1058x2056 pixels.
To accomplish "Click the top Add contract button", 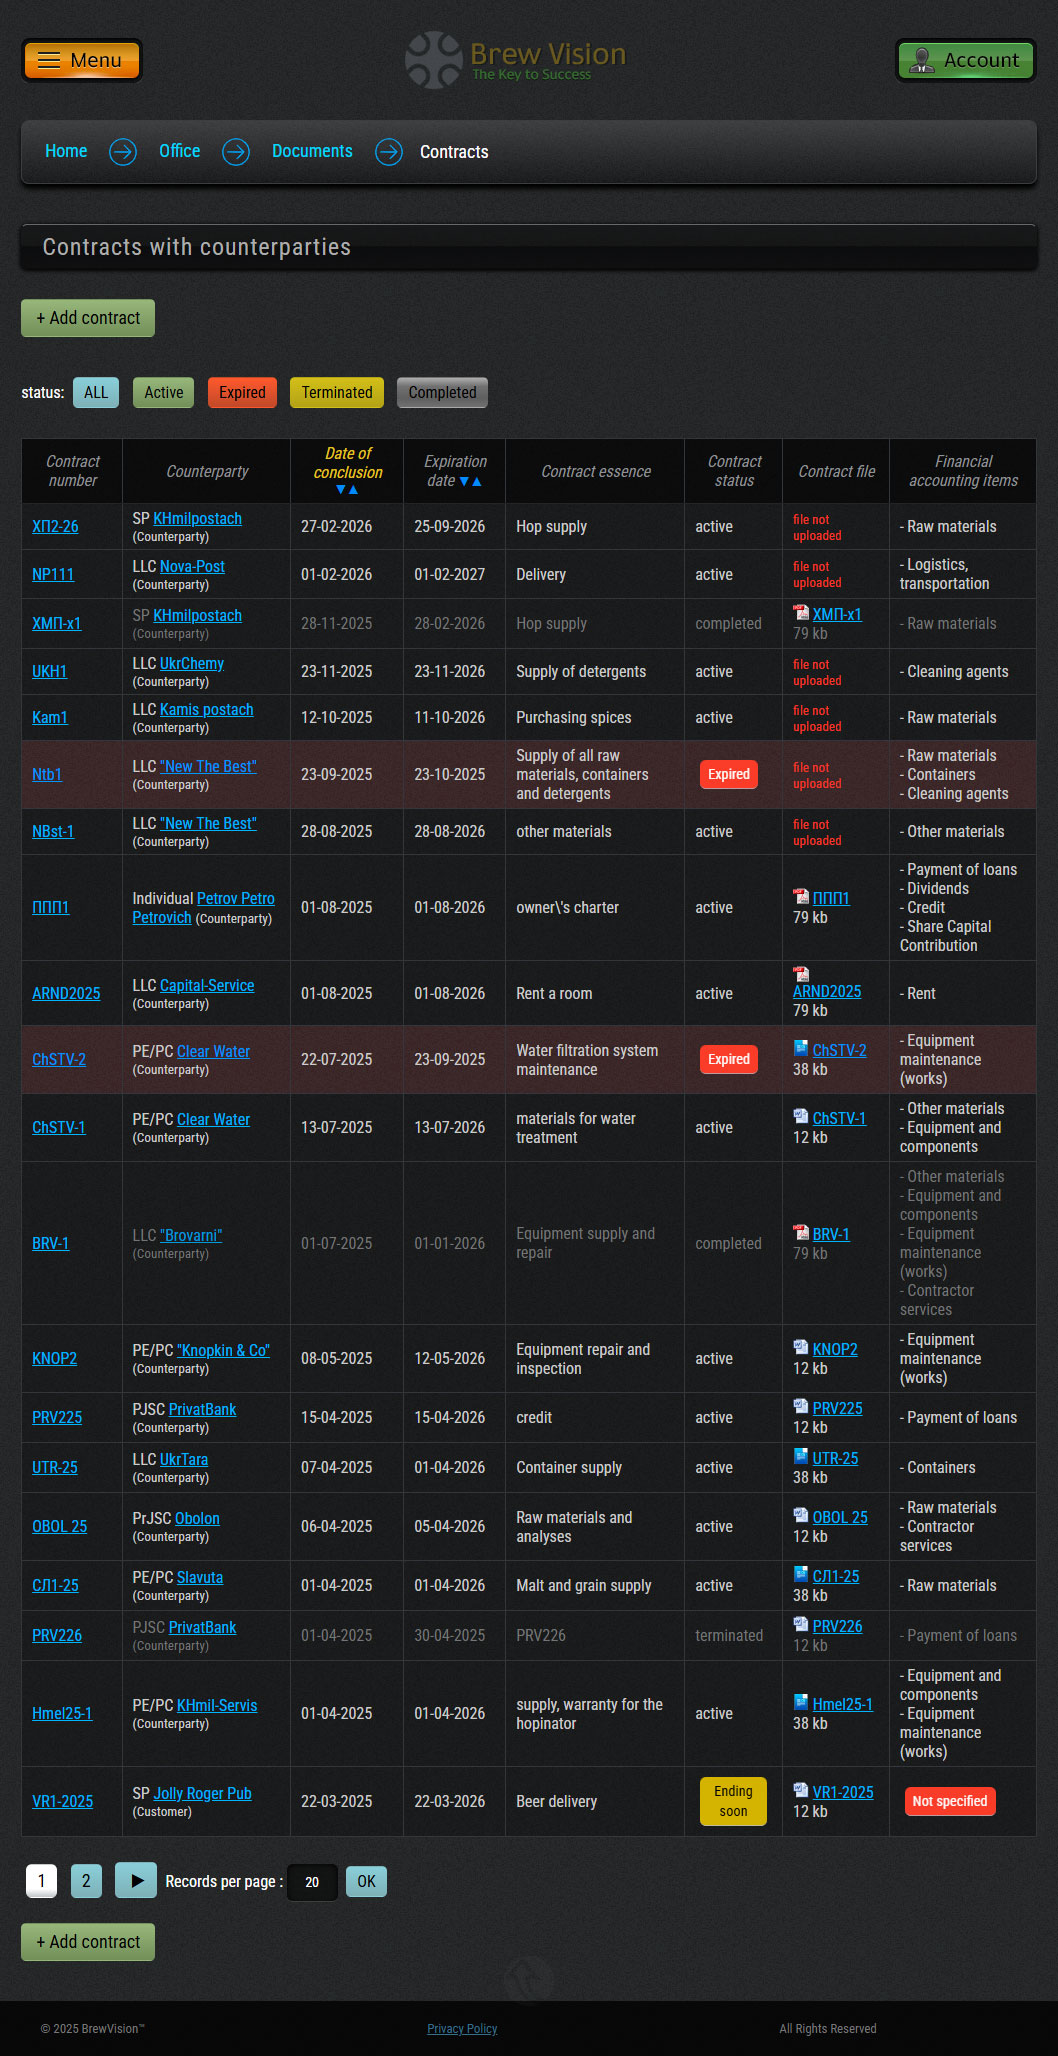I will pyautogui.click(x=88, y=318).
